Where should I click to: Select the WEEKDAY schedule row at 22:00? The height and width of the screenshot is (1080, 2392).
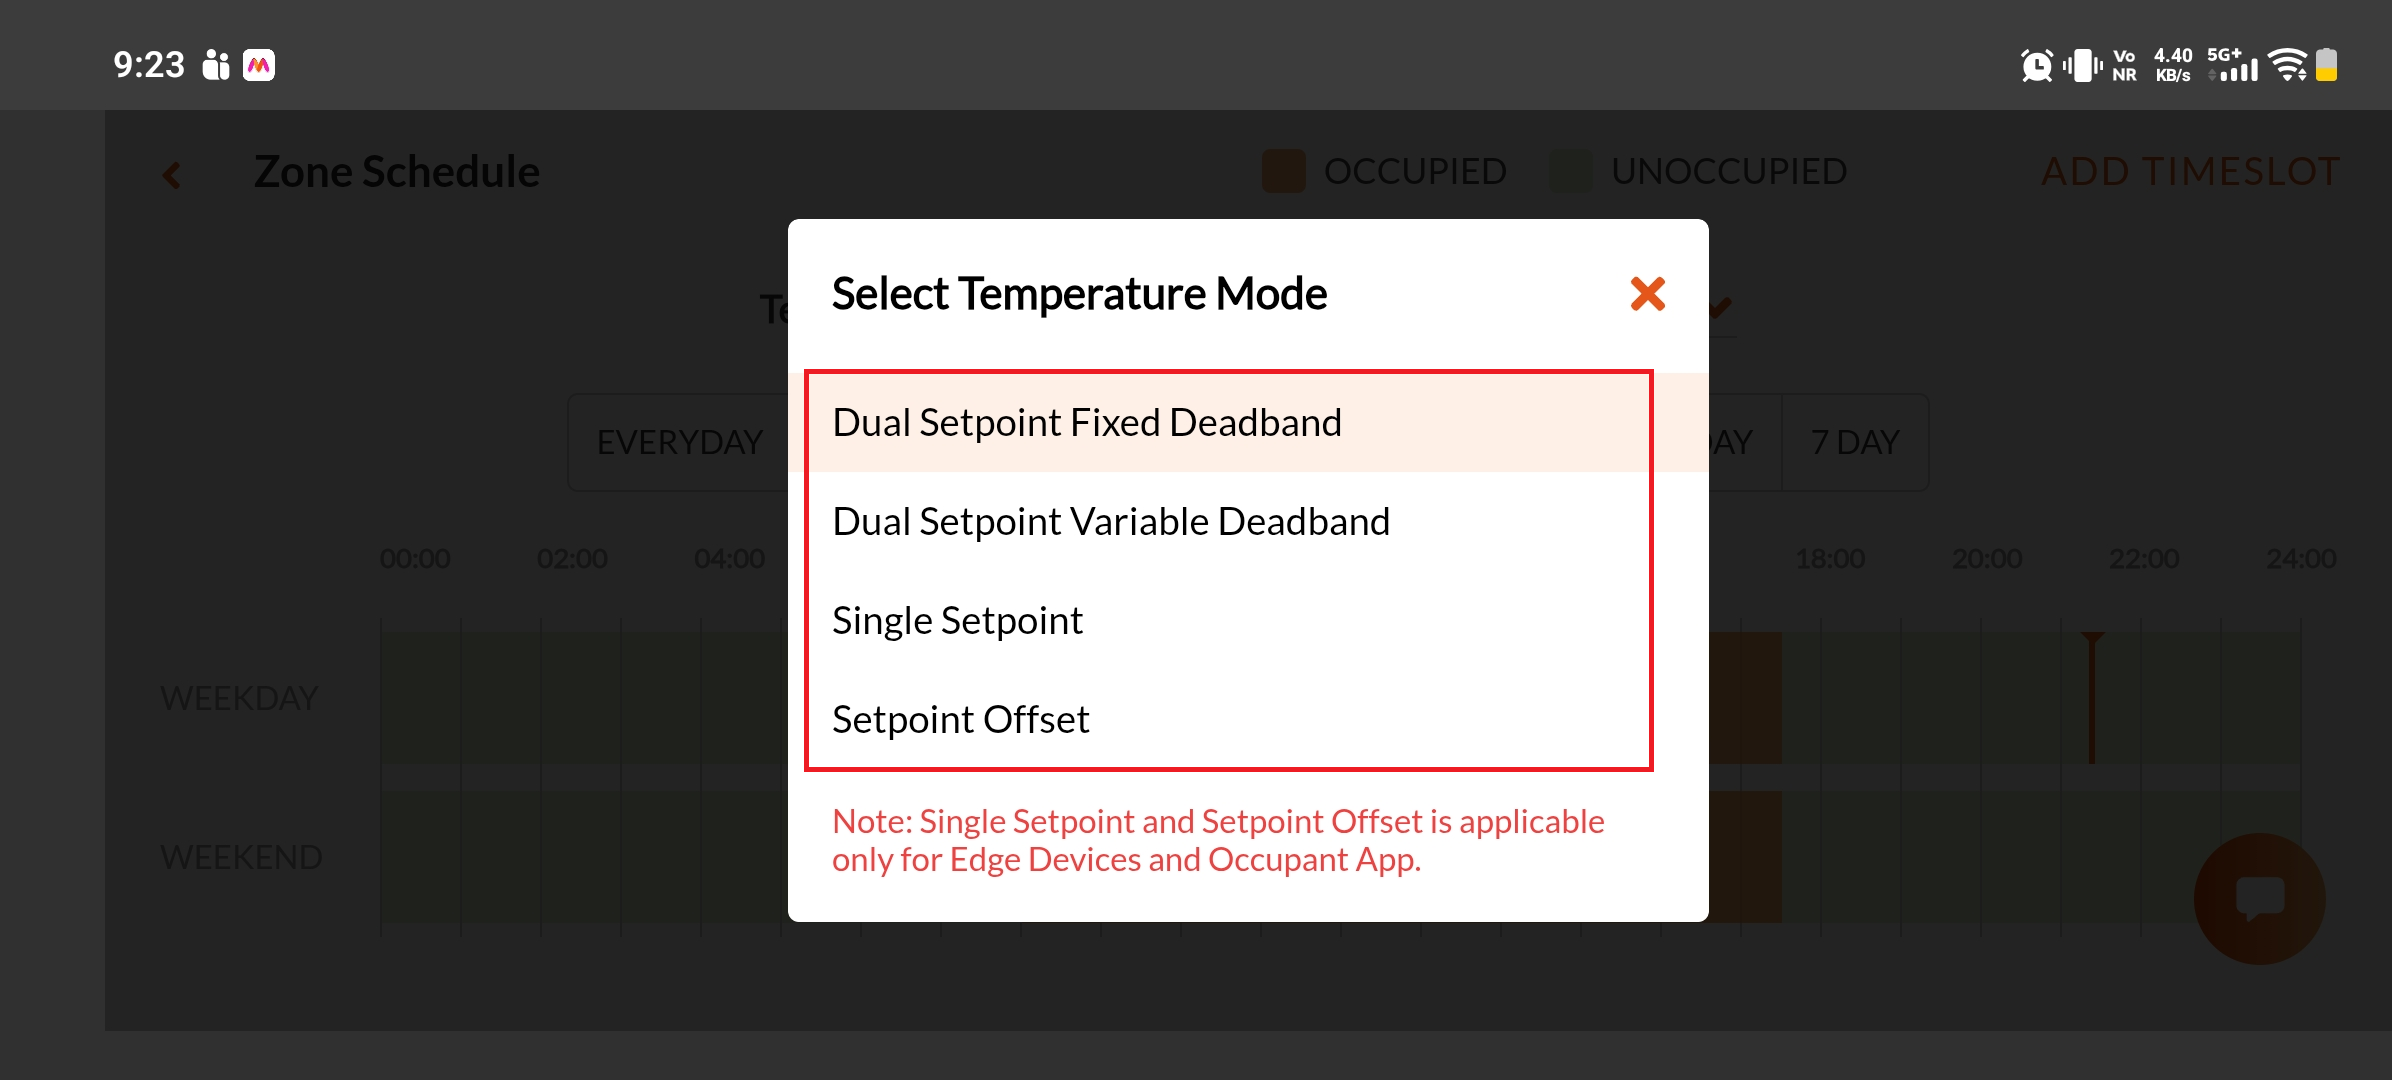2144,697
